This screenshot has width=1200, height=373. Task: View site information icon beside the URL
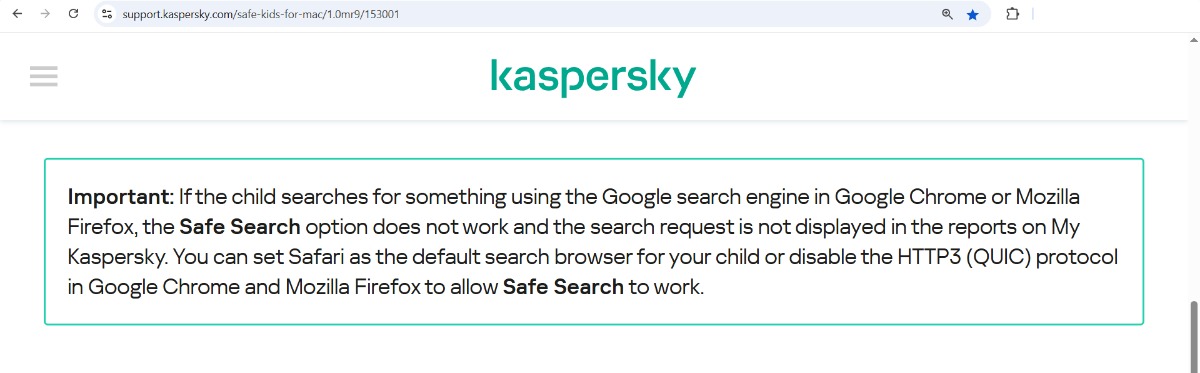pyautogui.click(x=108, y=15)
